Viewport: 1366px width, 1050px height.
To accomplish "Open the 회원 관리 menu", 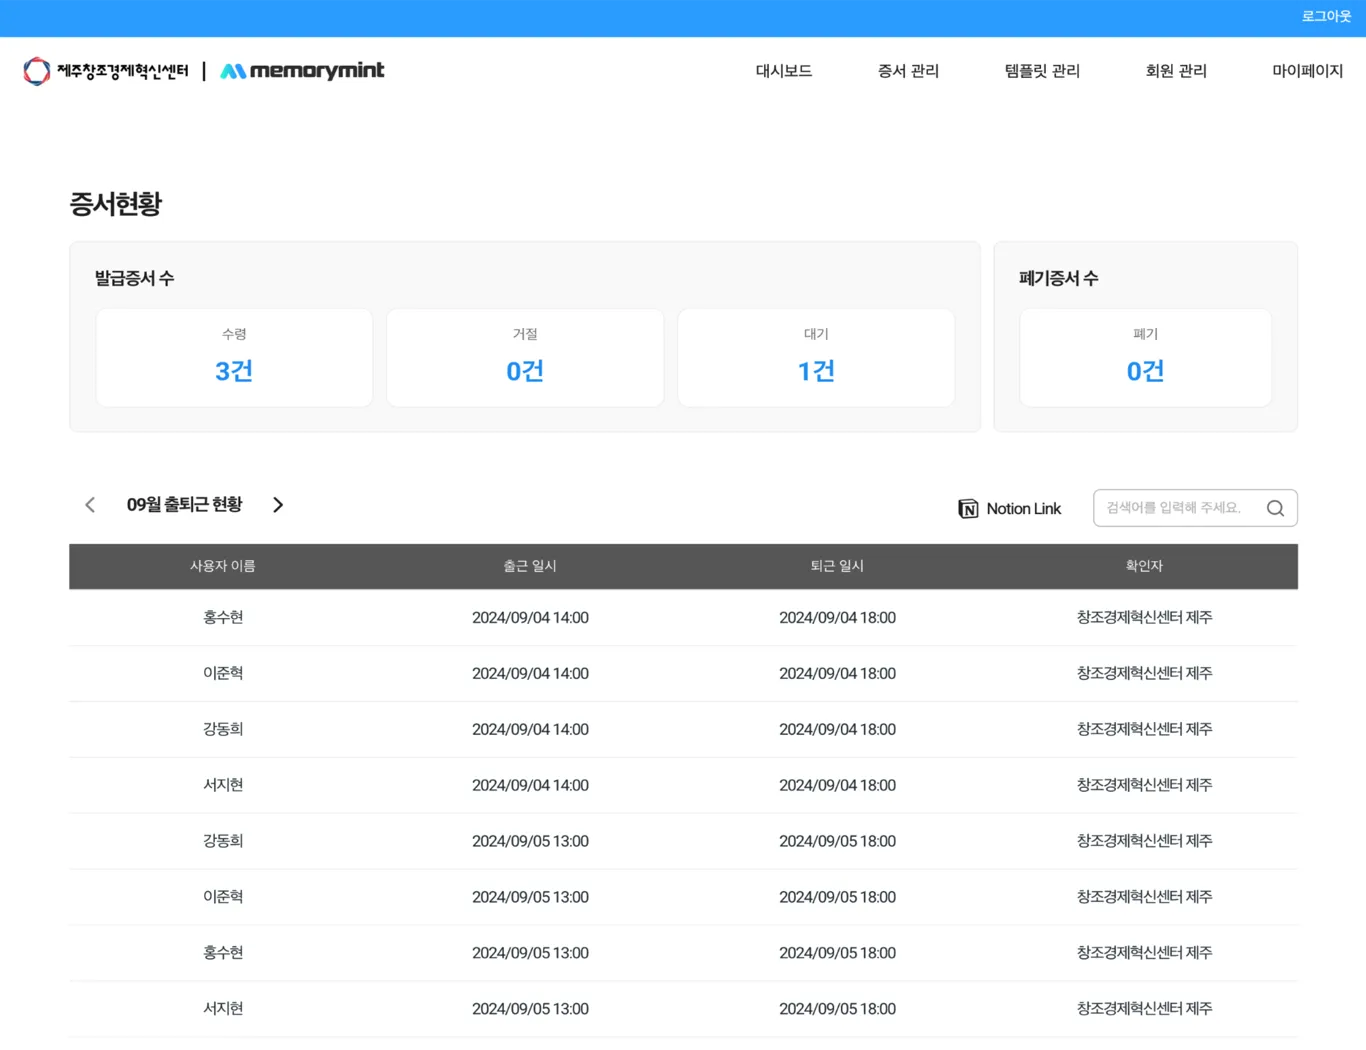I will tap(1176, 71).
